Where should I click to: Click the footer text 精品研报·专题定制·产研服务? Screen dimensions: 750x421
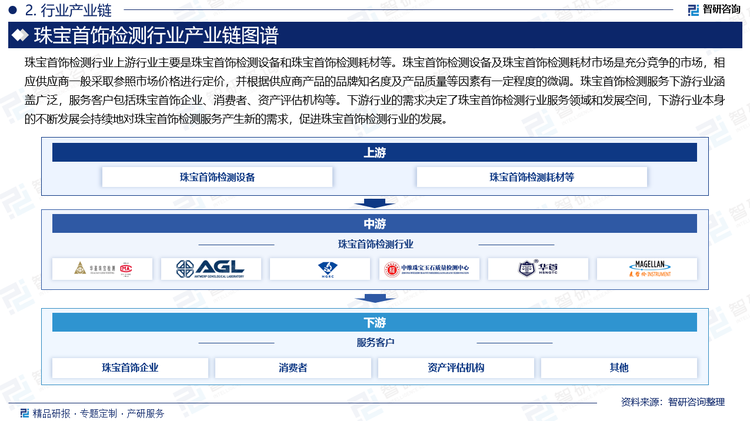(x=98, y=413)
